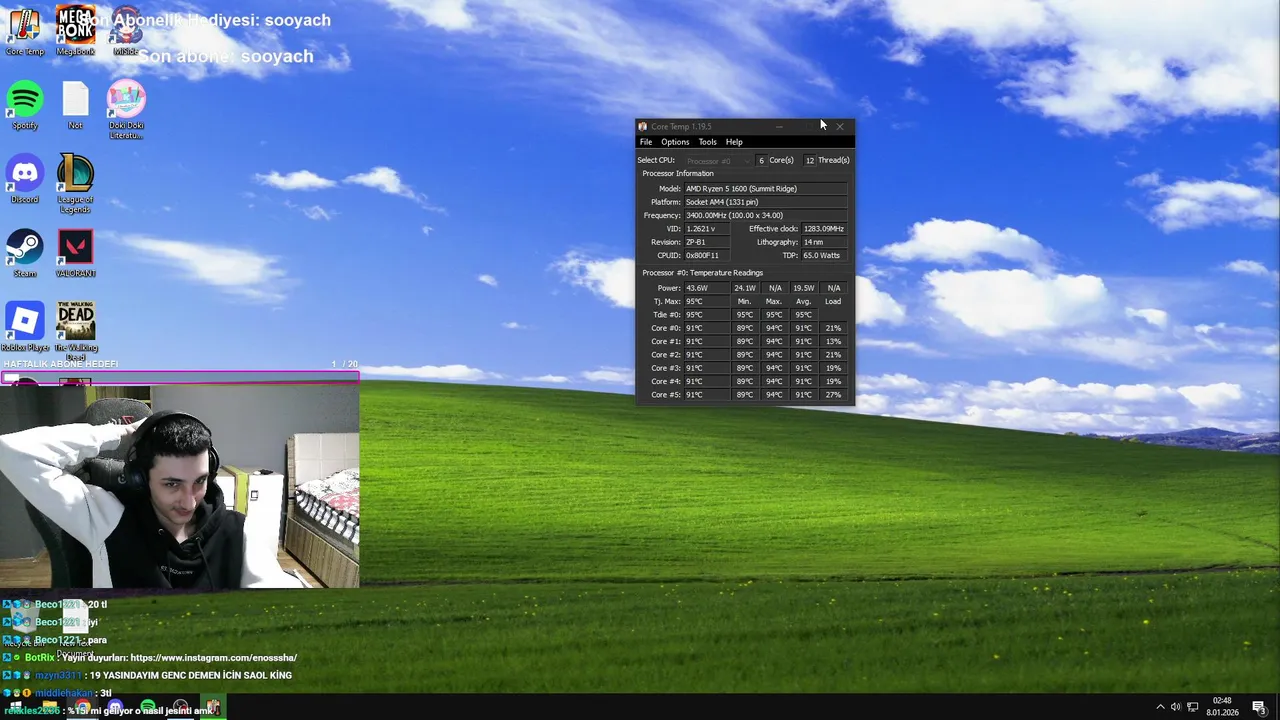This screenshot has height=720, width=1280.
Task: Expand the Select CPU Processor #0 dropdown
Action: pos(716,160)
